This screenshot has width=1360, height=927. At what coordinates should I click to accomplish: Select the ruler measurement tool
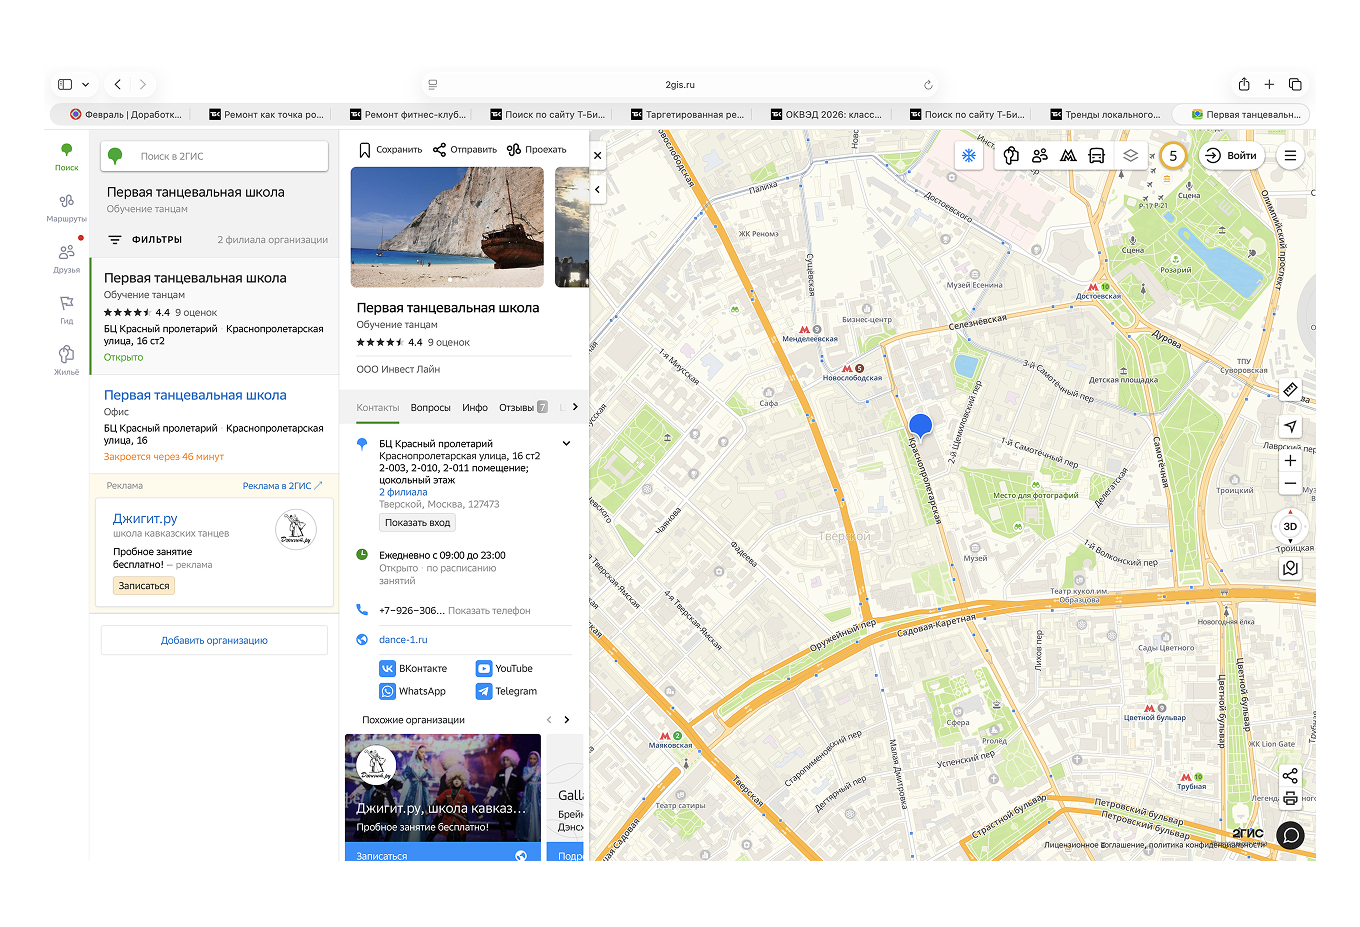click(x=1290, y=390)
